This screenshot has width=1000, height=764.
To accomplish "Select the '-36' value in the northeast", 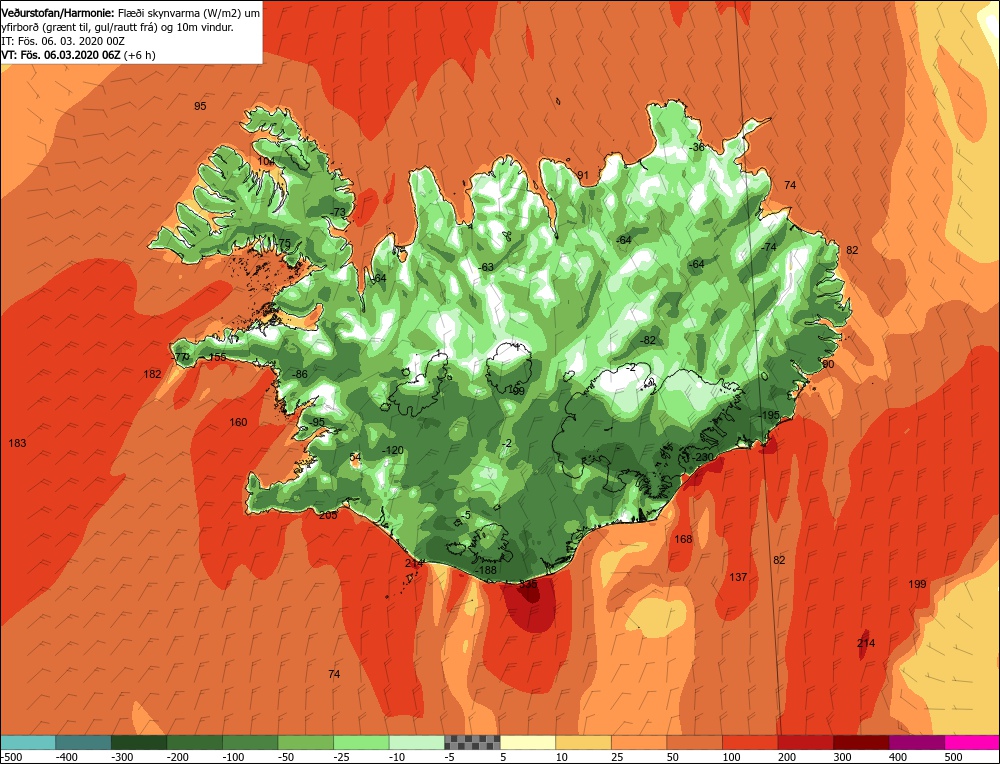I will coord(696,147).
